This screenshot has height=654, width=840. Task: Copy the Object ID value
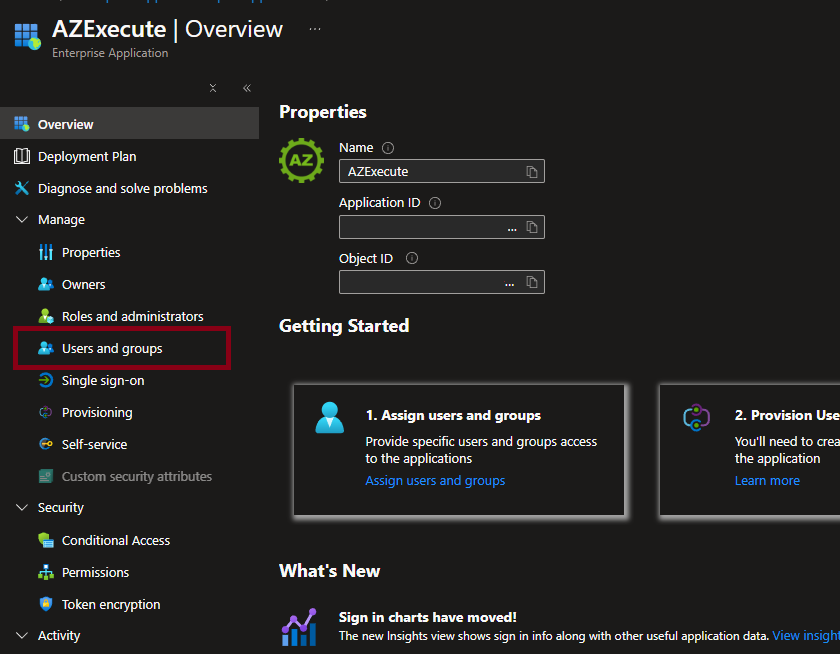531,282
